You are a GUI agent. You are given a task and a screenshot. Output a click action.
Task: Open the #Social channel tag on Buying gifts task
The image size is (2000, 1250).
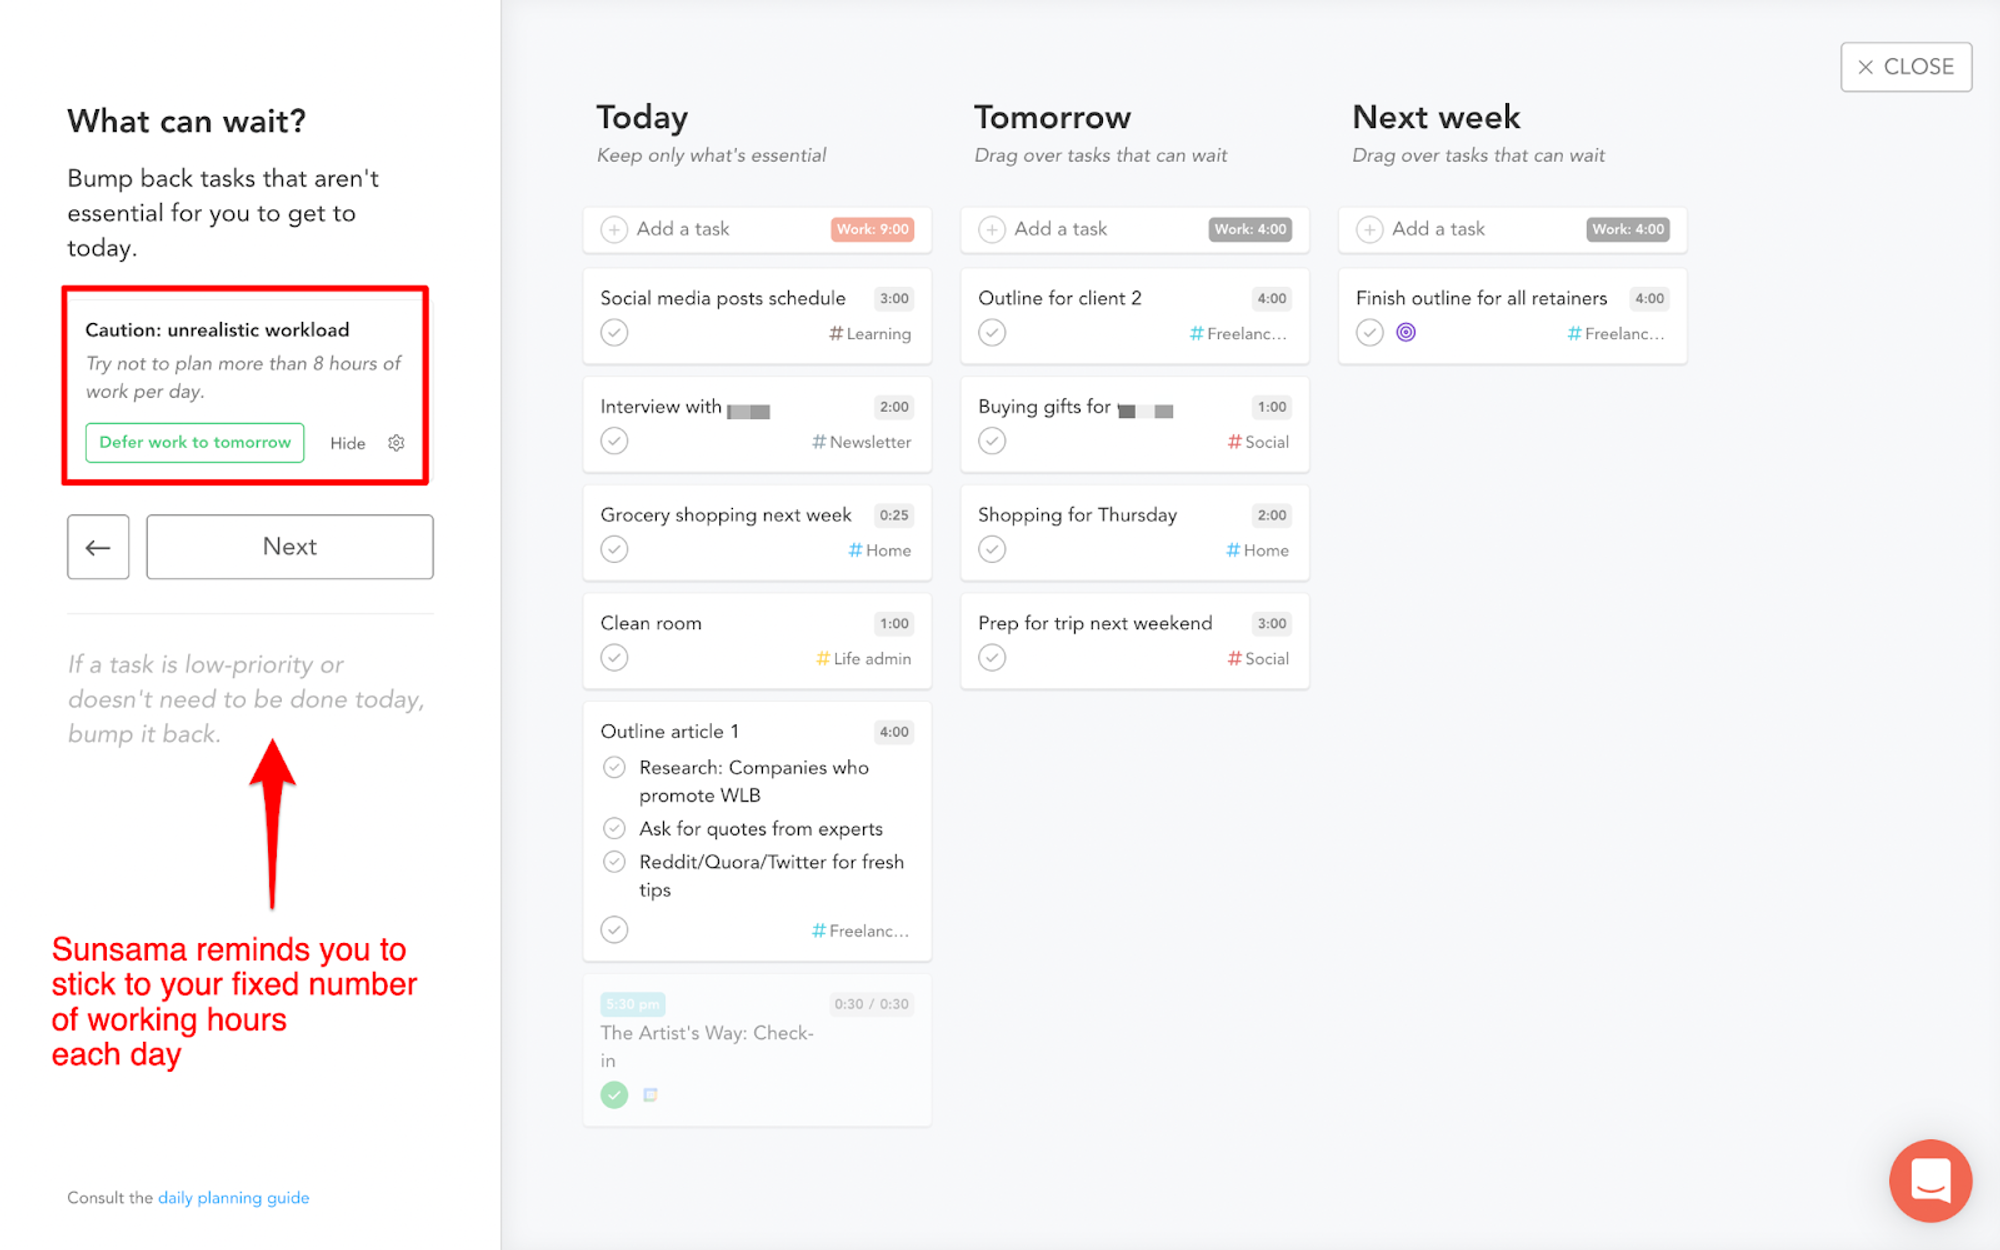click(x=1258, y=442)
